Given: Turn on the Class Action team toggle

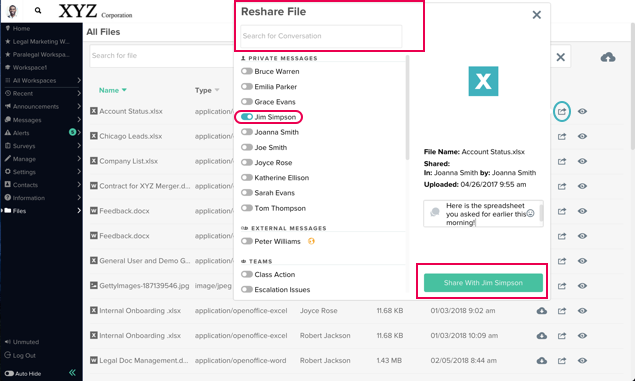Looking at the screenshot, I should [x=247, y=274].
